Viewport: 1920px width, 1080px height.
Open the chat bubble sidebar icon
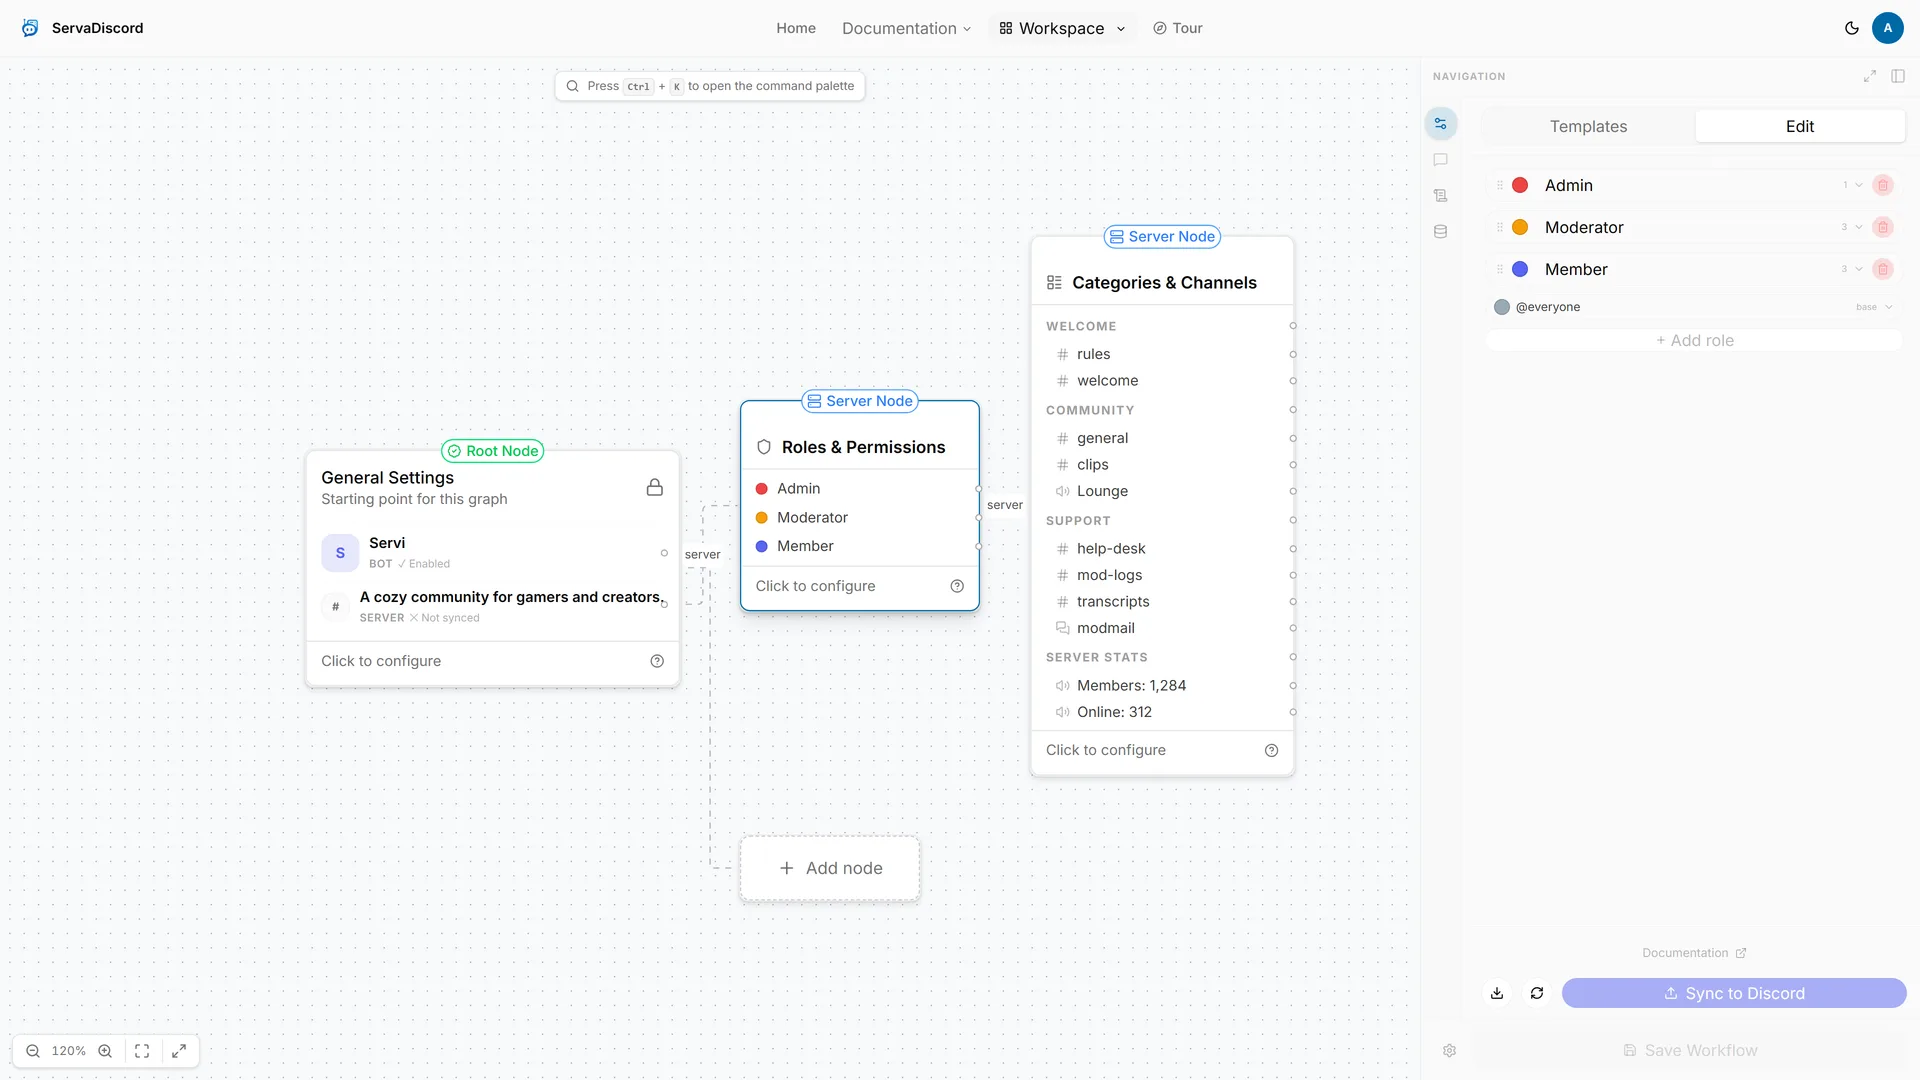(x=1440, y=160)
